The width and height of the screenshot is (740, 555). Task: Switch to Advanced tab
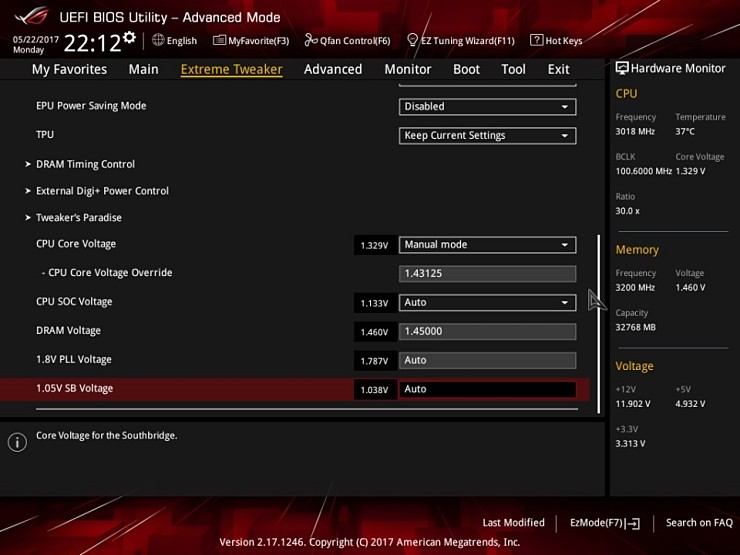[x=333, y=69]
